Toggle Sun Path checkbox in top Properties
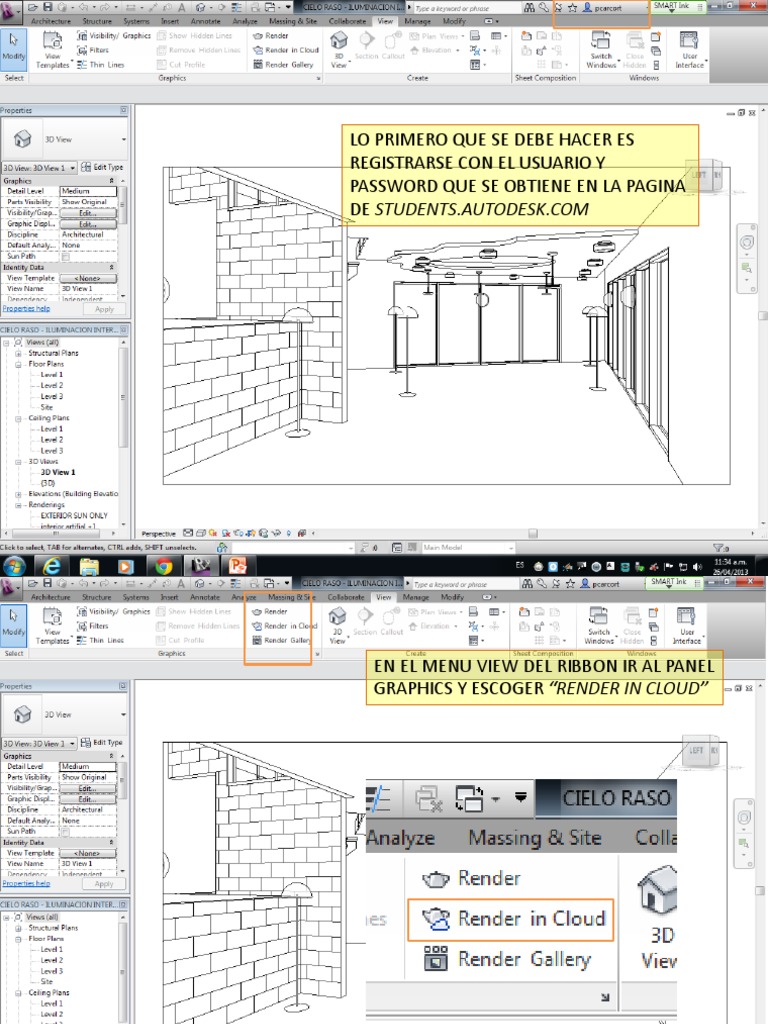The width and height of the screenshot is (768, 1024). coord(65,257)
